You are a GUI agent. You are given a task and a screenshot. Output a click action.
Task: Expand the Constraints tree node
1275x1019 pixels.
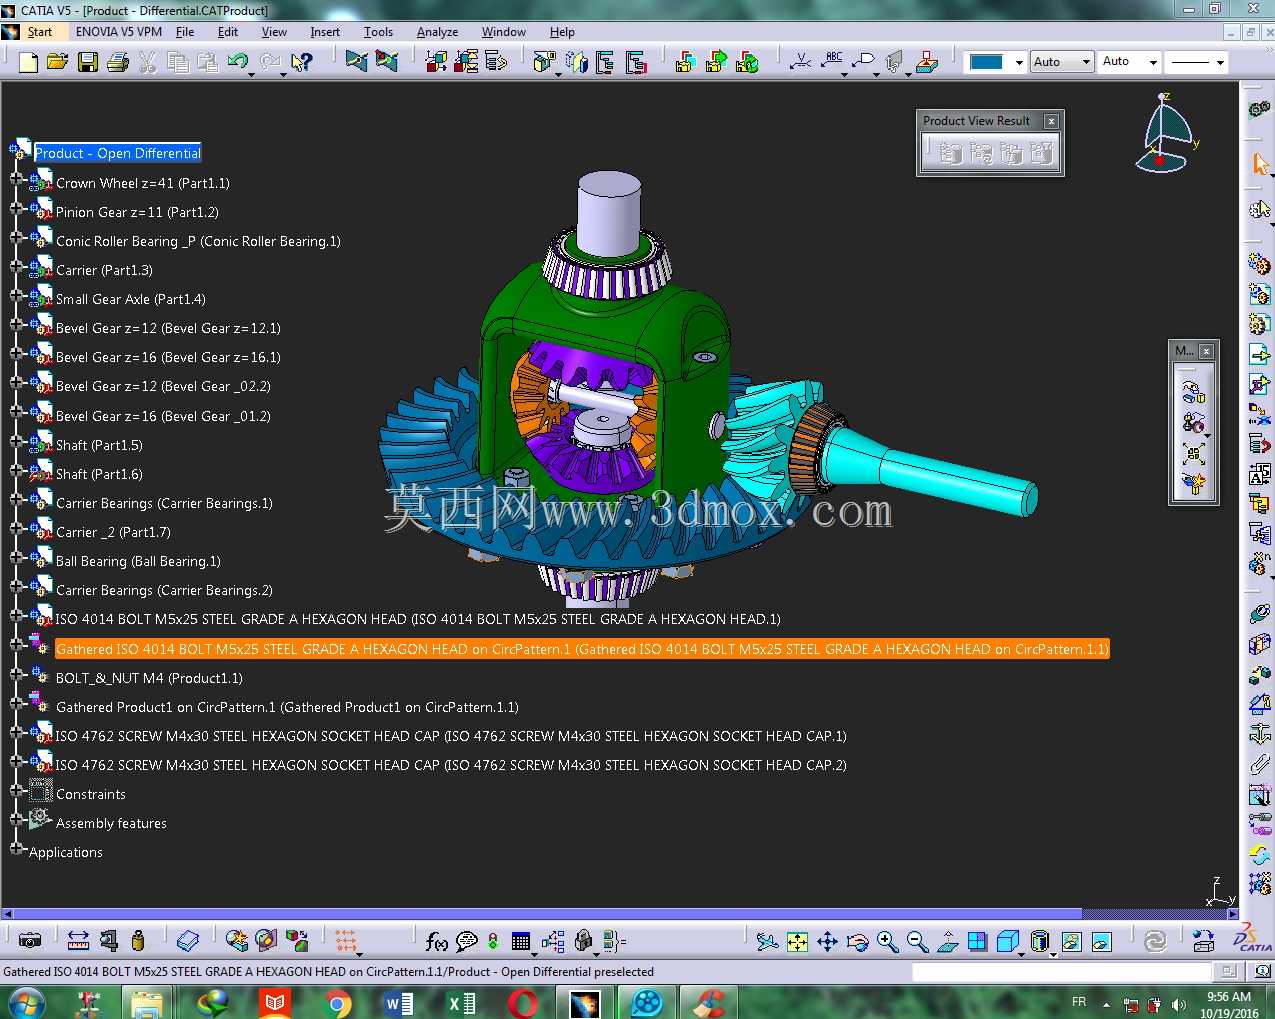click(x=16, y=790)
